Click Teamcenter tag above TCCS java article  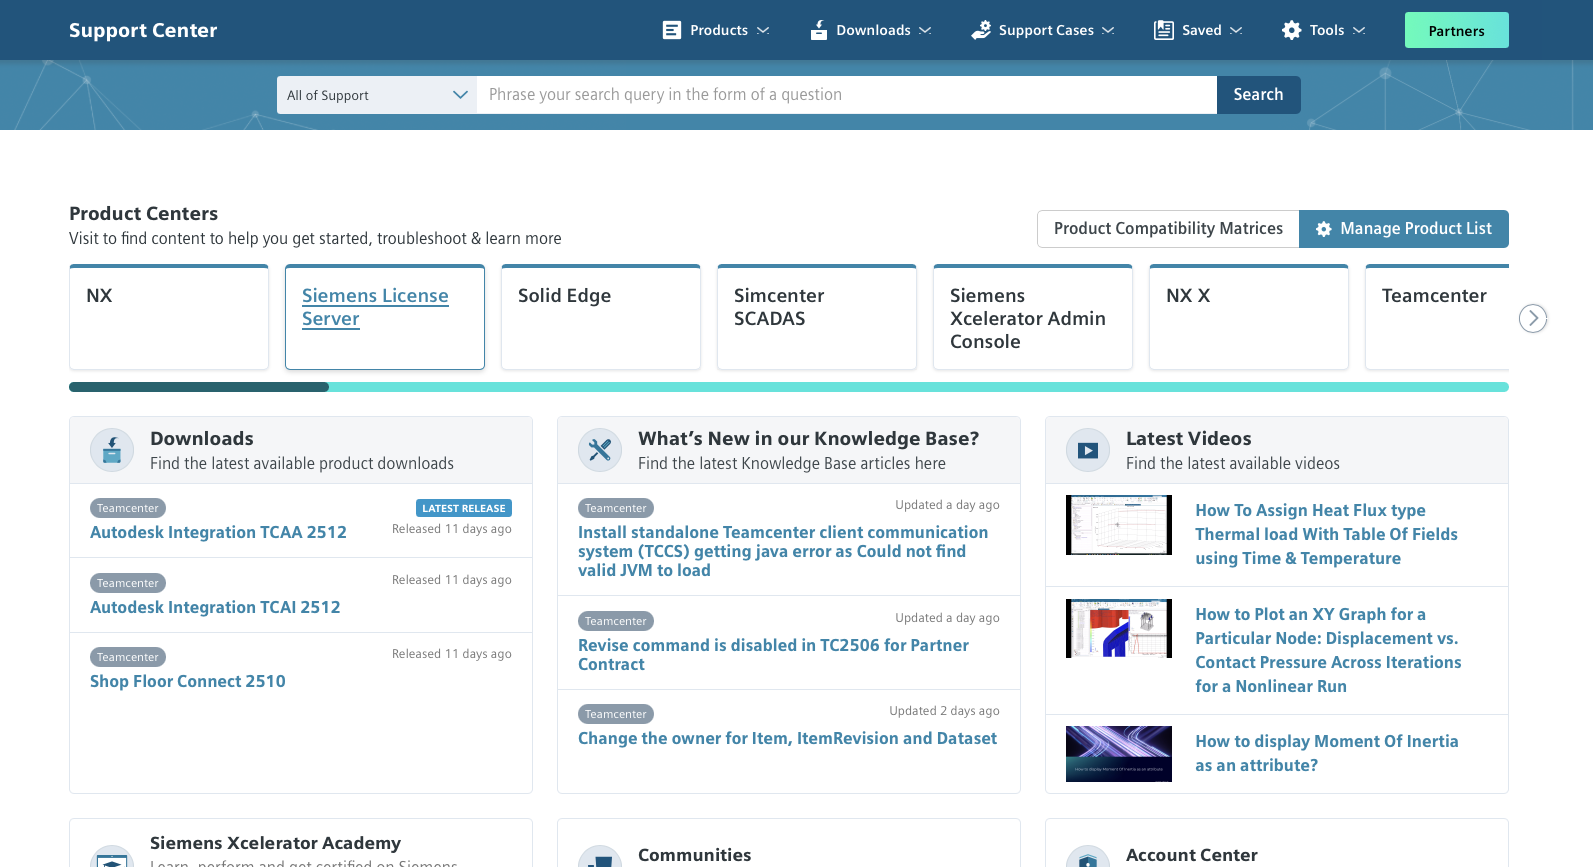tap(616, 509)
